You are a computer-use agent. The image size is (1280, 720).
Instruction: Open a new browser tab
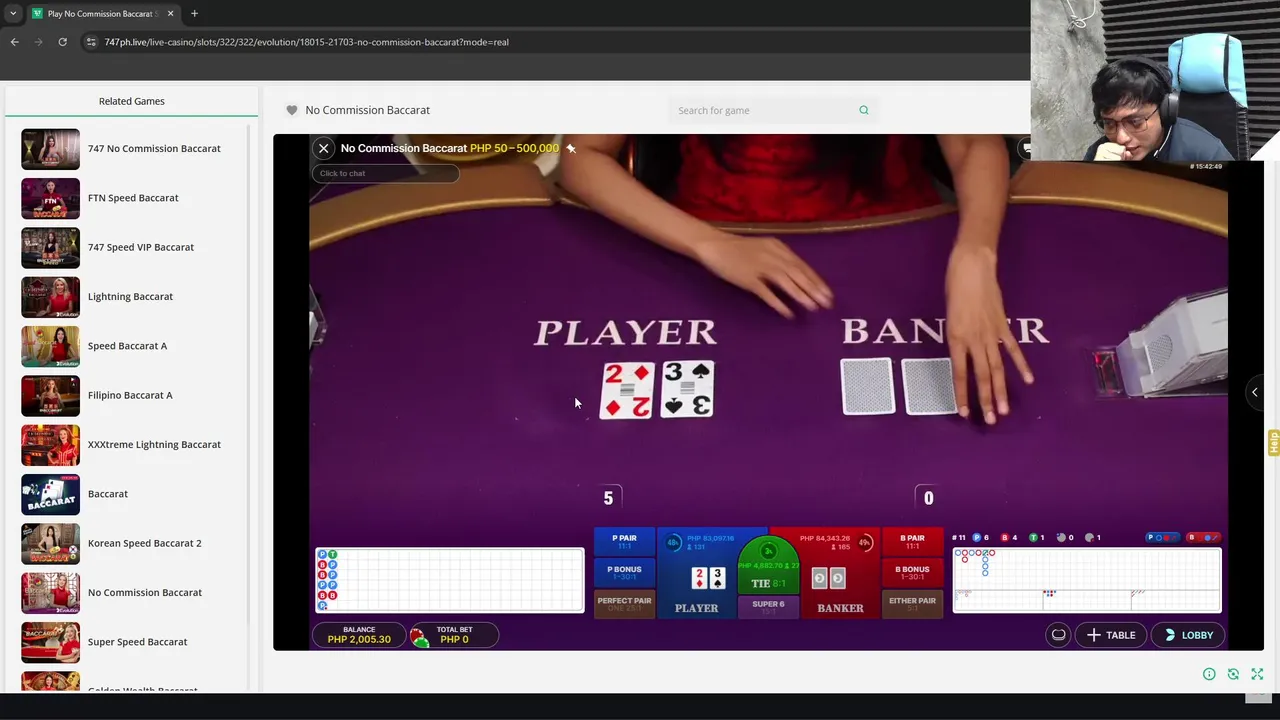(x=194, y=14)
